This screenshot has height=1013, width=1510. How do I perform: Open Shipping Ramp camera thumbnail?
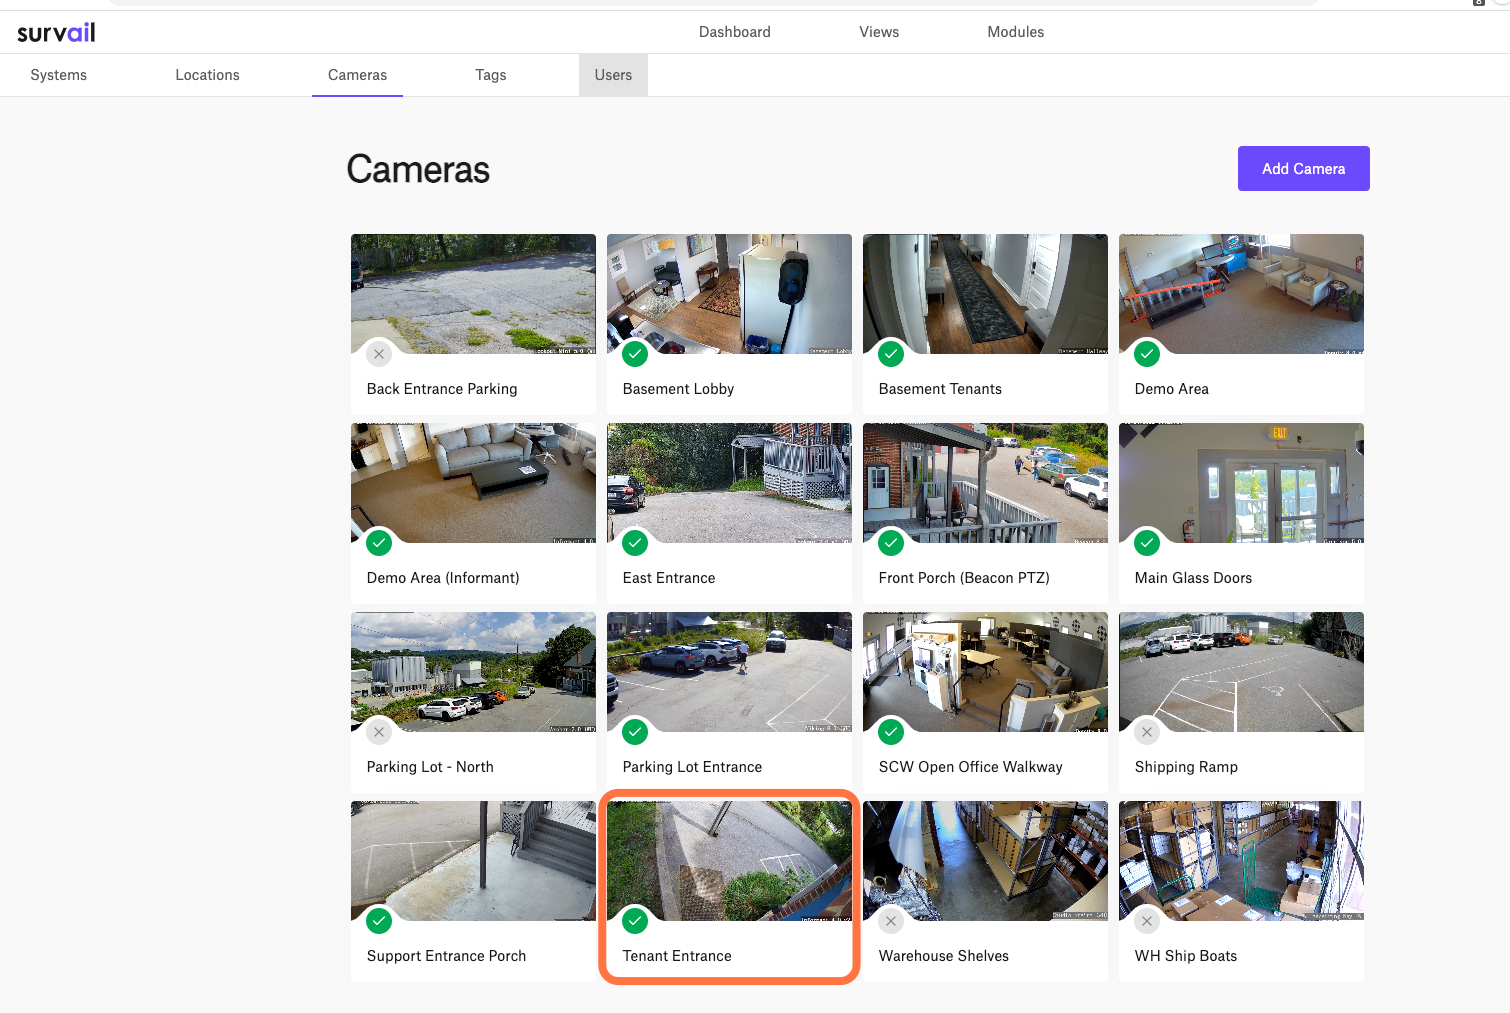(x=1241, y=672)
